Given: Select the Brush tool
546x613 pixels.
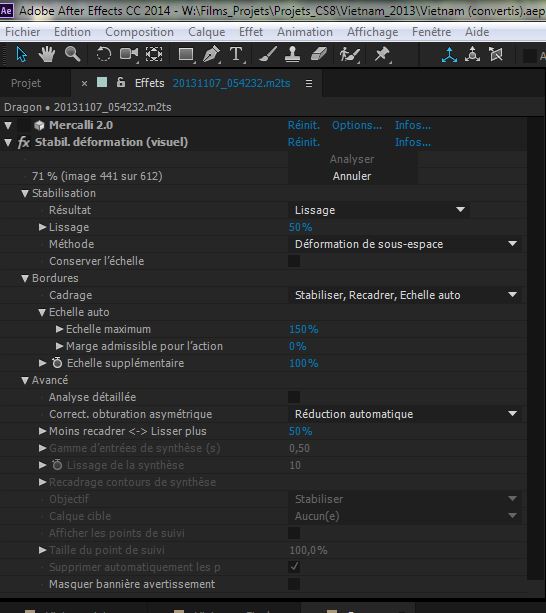Looking at the screenshot, I should [x=268, y=54].
